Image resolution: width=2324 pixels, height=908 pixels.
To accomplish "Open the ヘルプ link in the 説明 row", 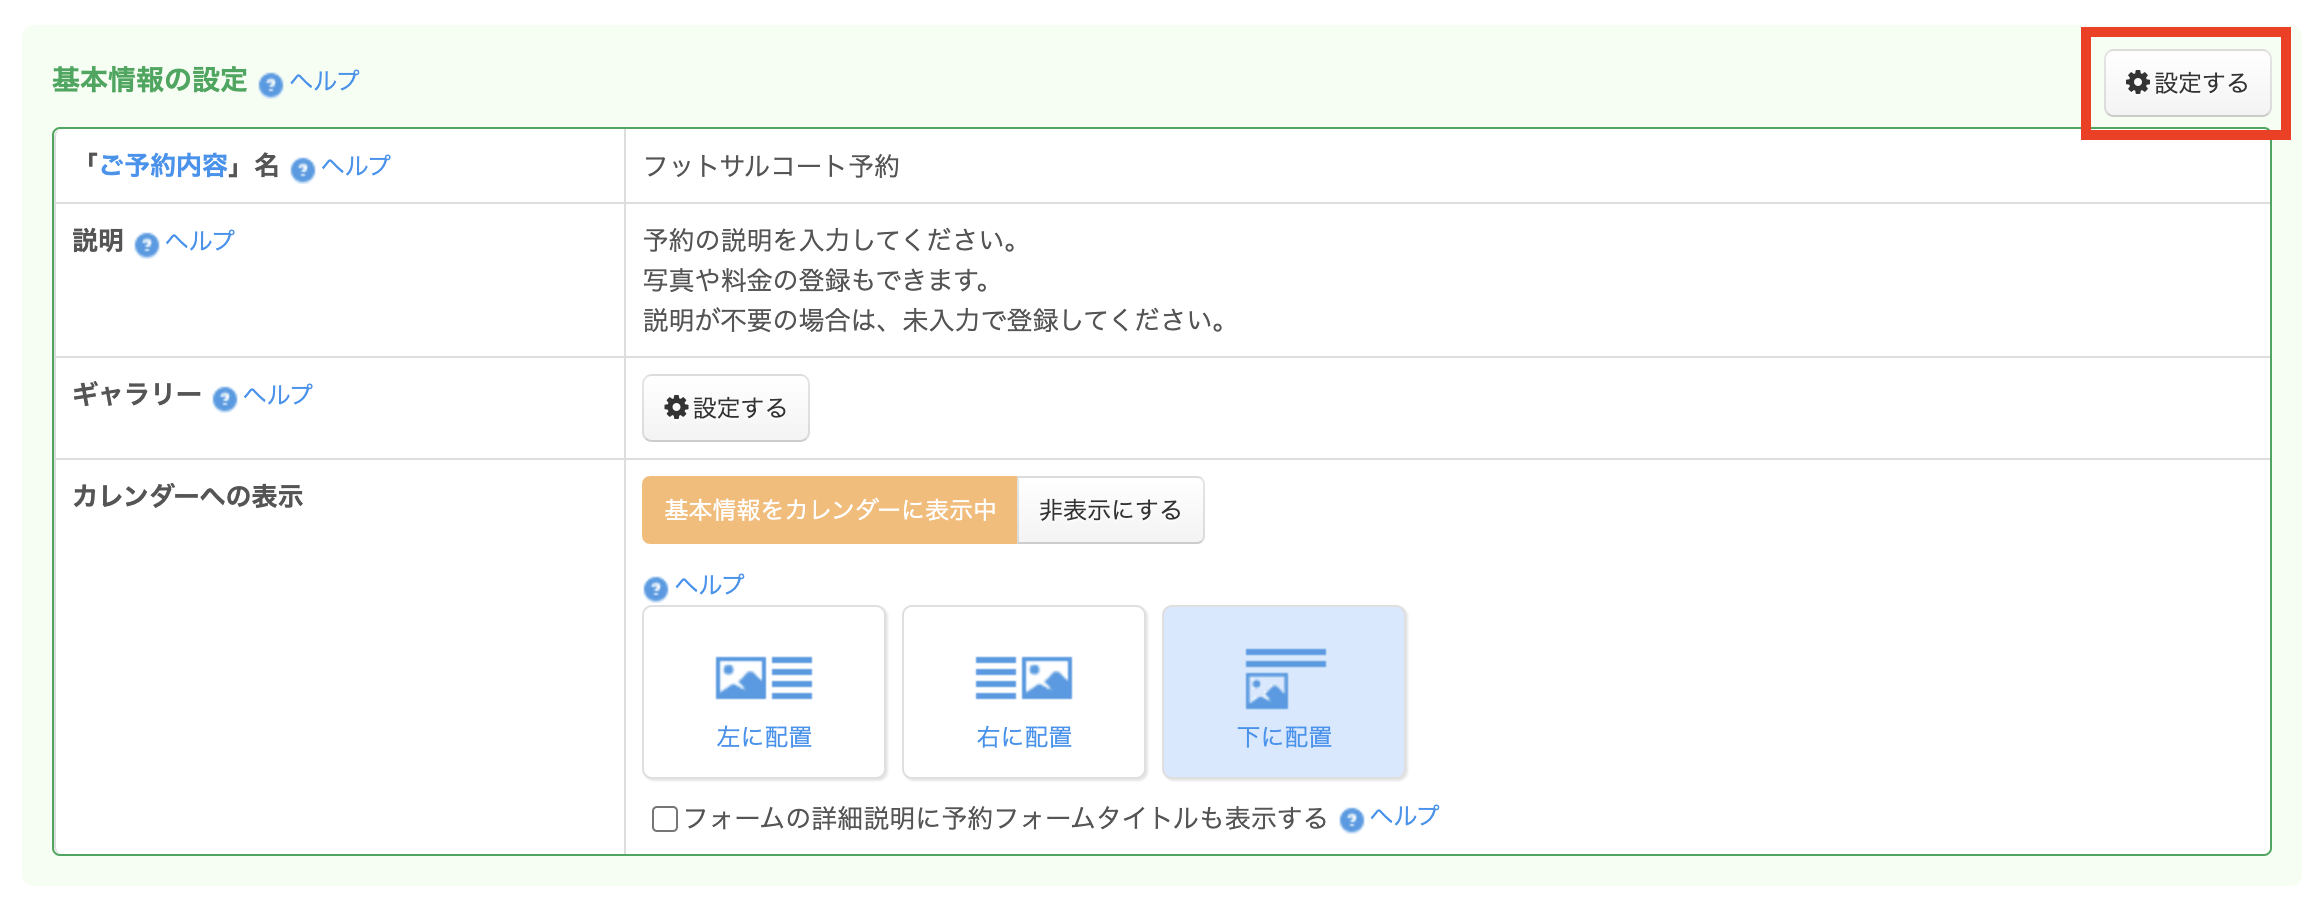I will [200, 241].
